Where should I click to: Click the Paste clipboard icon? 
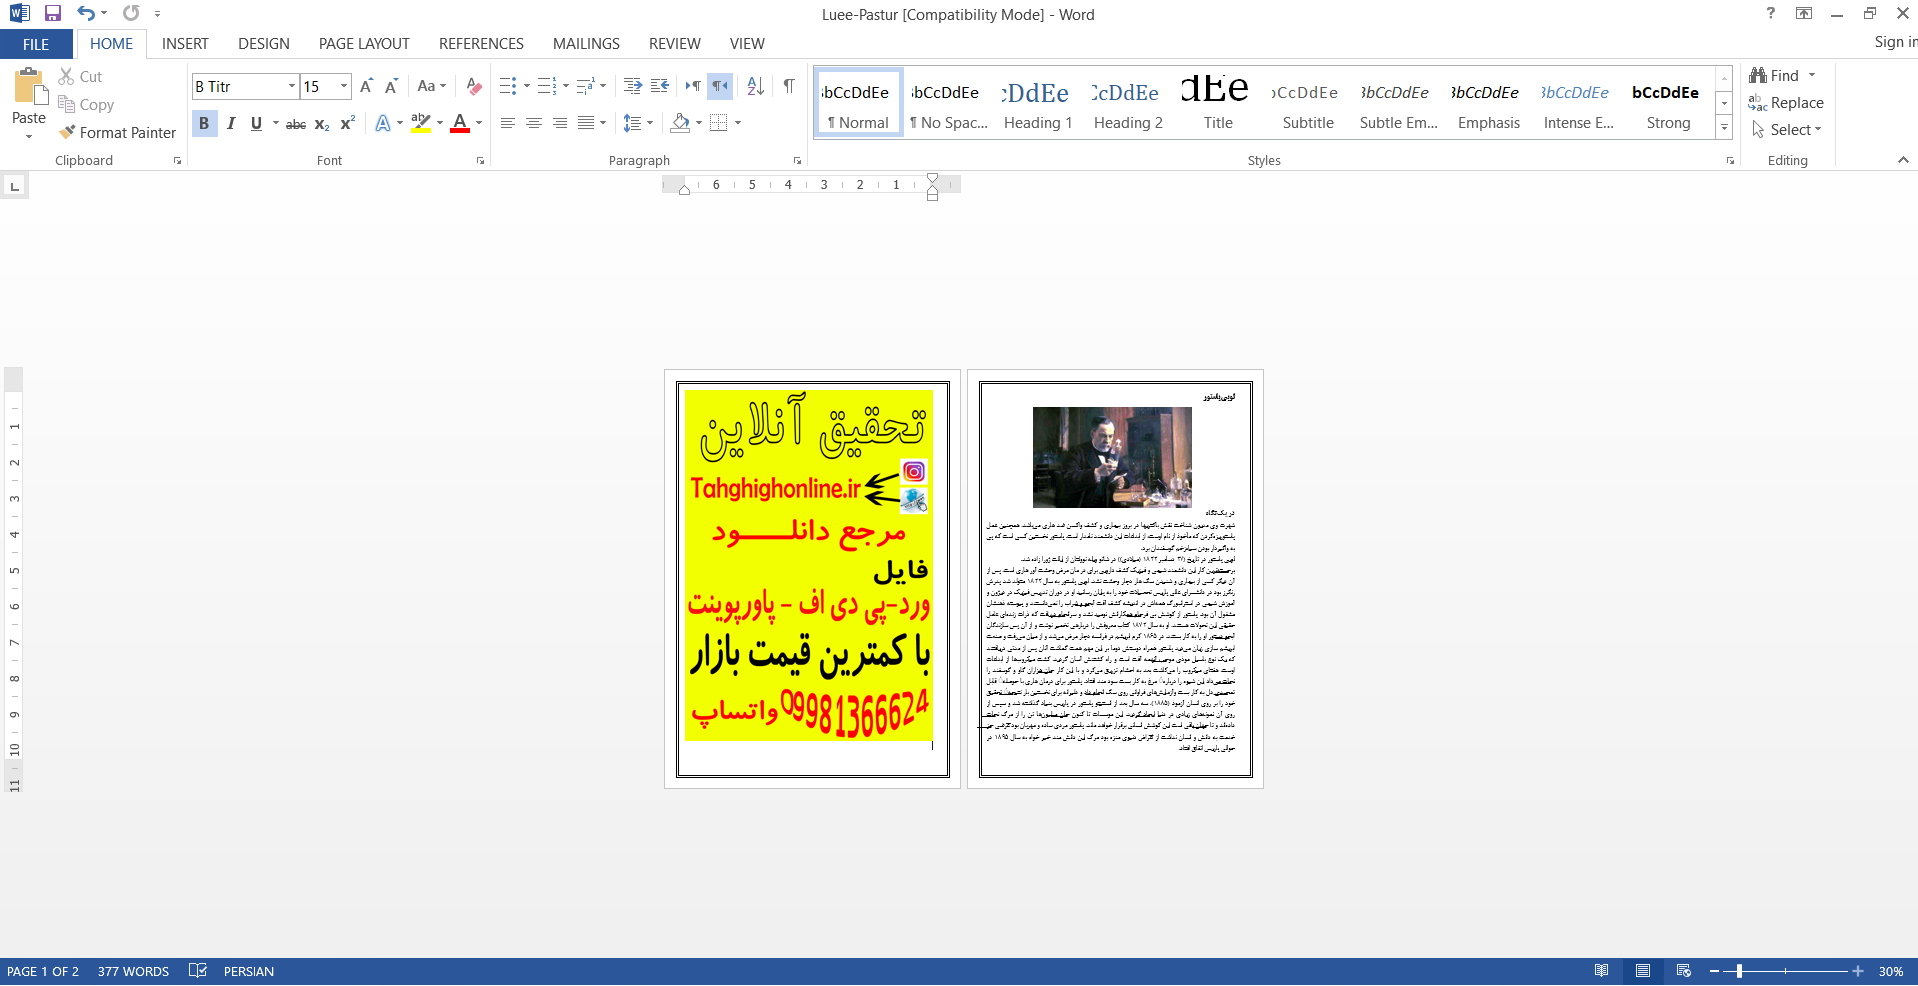[29, 87]
